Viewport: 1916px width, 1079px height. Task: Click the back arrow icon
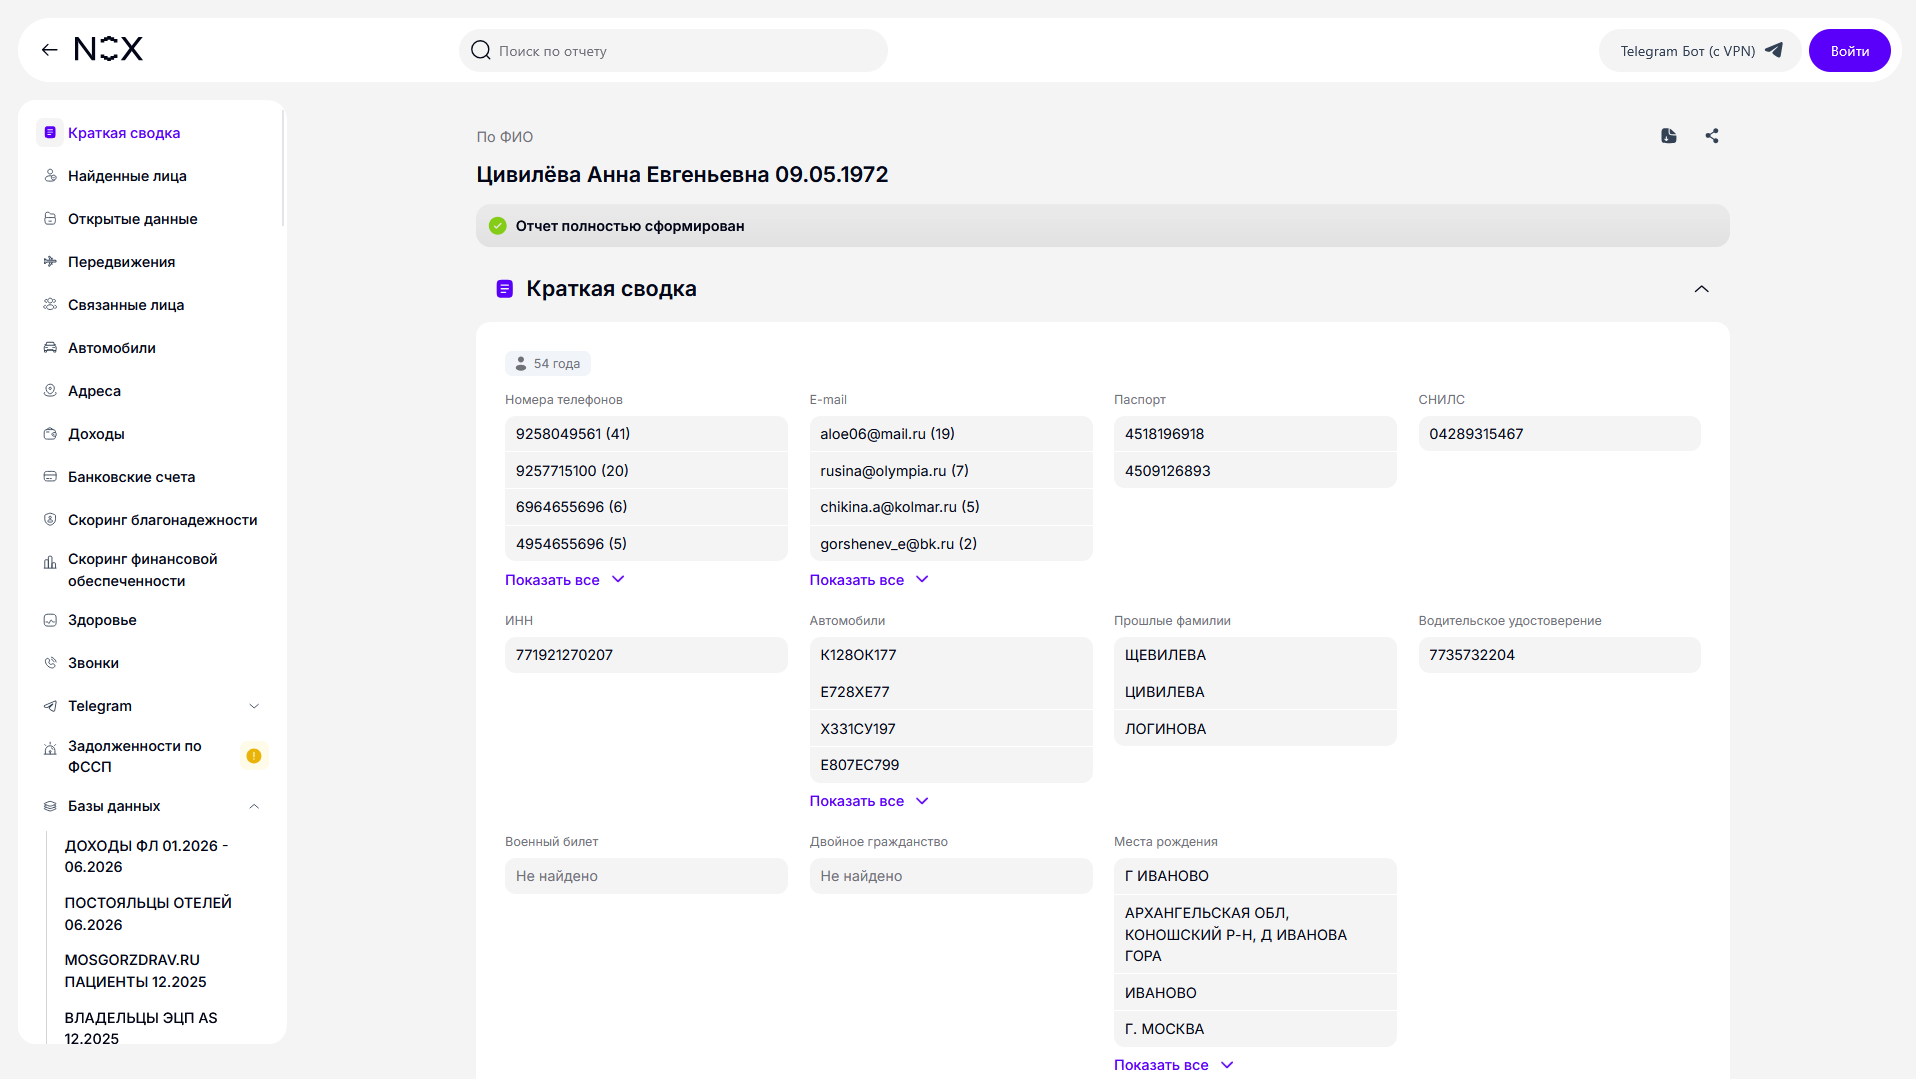tap(50, 50)
